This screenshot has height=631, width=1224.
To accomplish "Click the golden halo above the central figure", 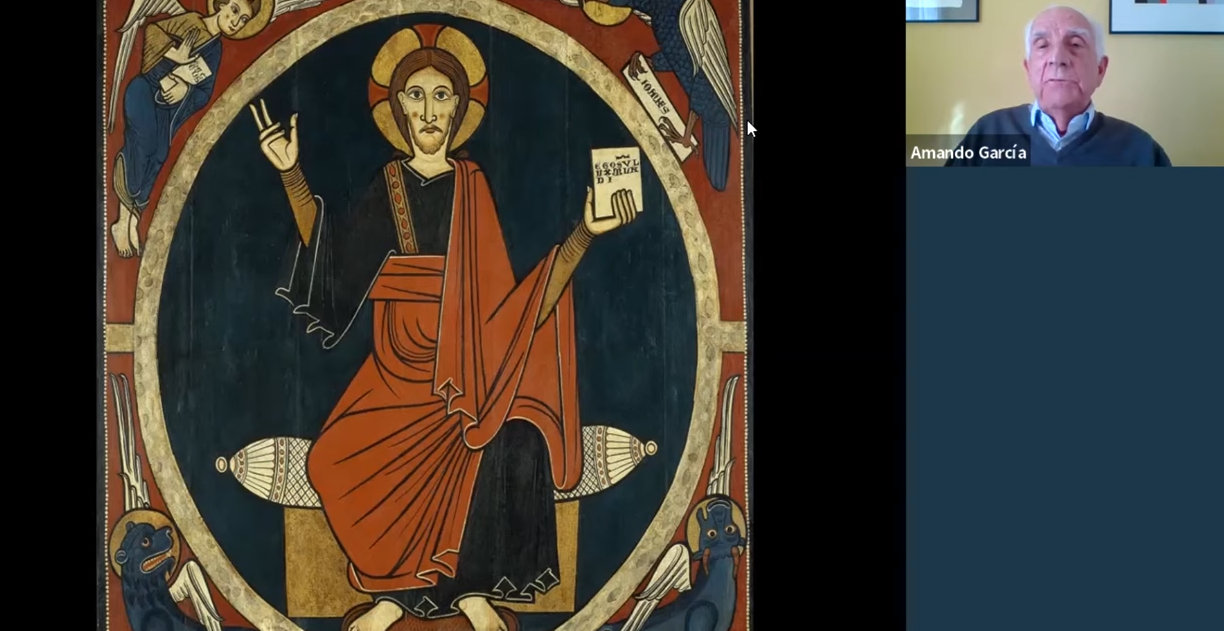I will click(x=428, y=45).
